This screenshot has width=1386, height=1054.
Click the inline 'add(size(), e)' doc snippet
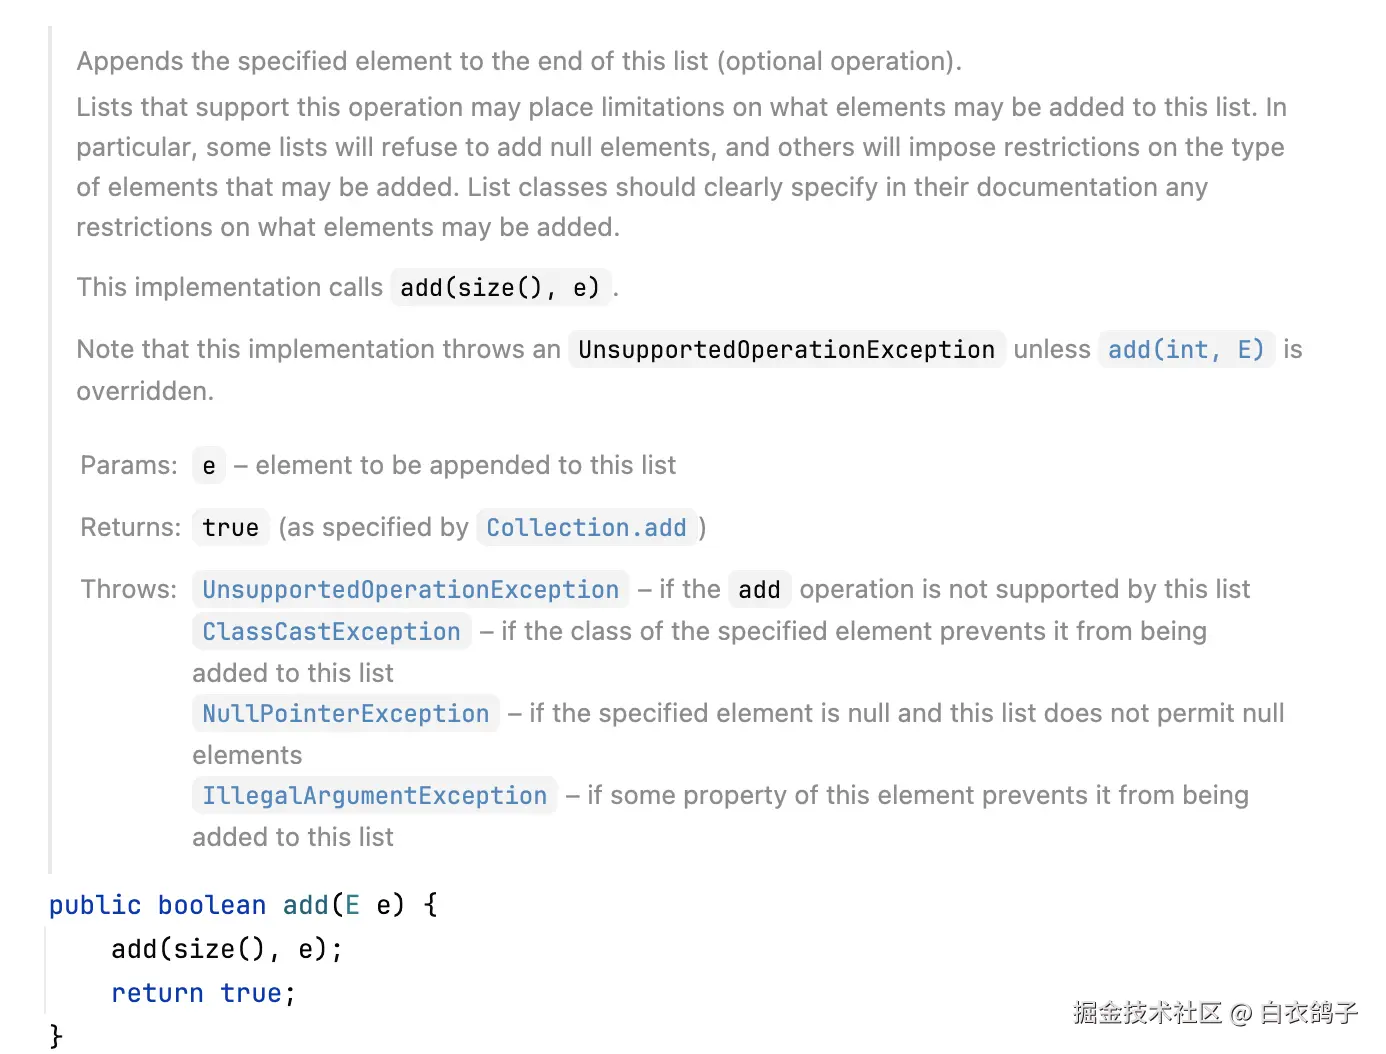tap(500, 288)
